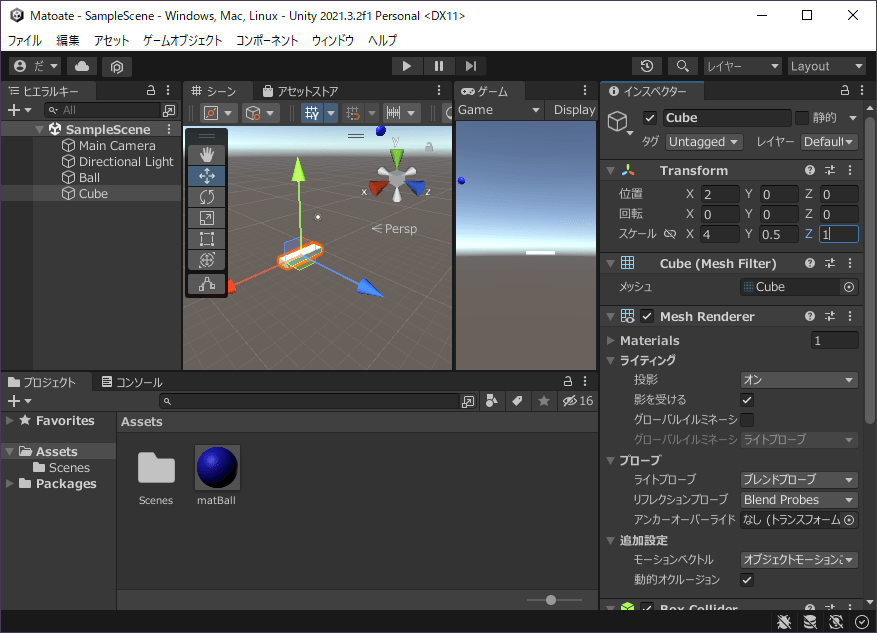Screen dimensions: 877x633
Task: Toggle Cube object active checkbox
Action: [649, 118]
